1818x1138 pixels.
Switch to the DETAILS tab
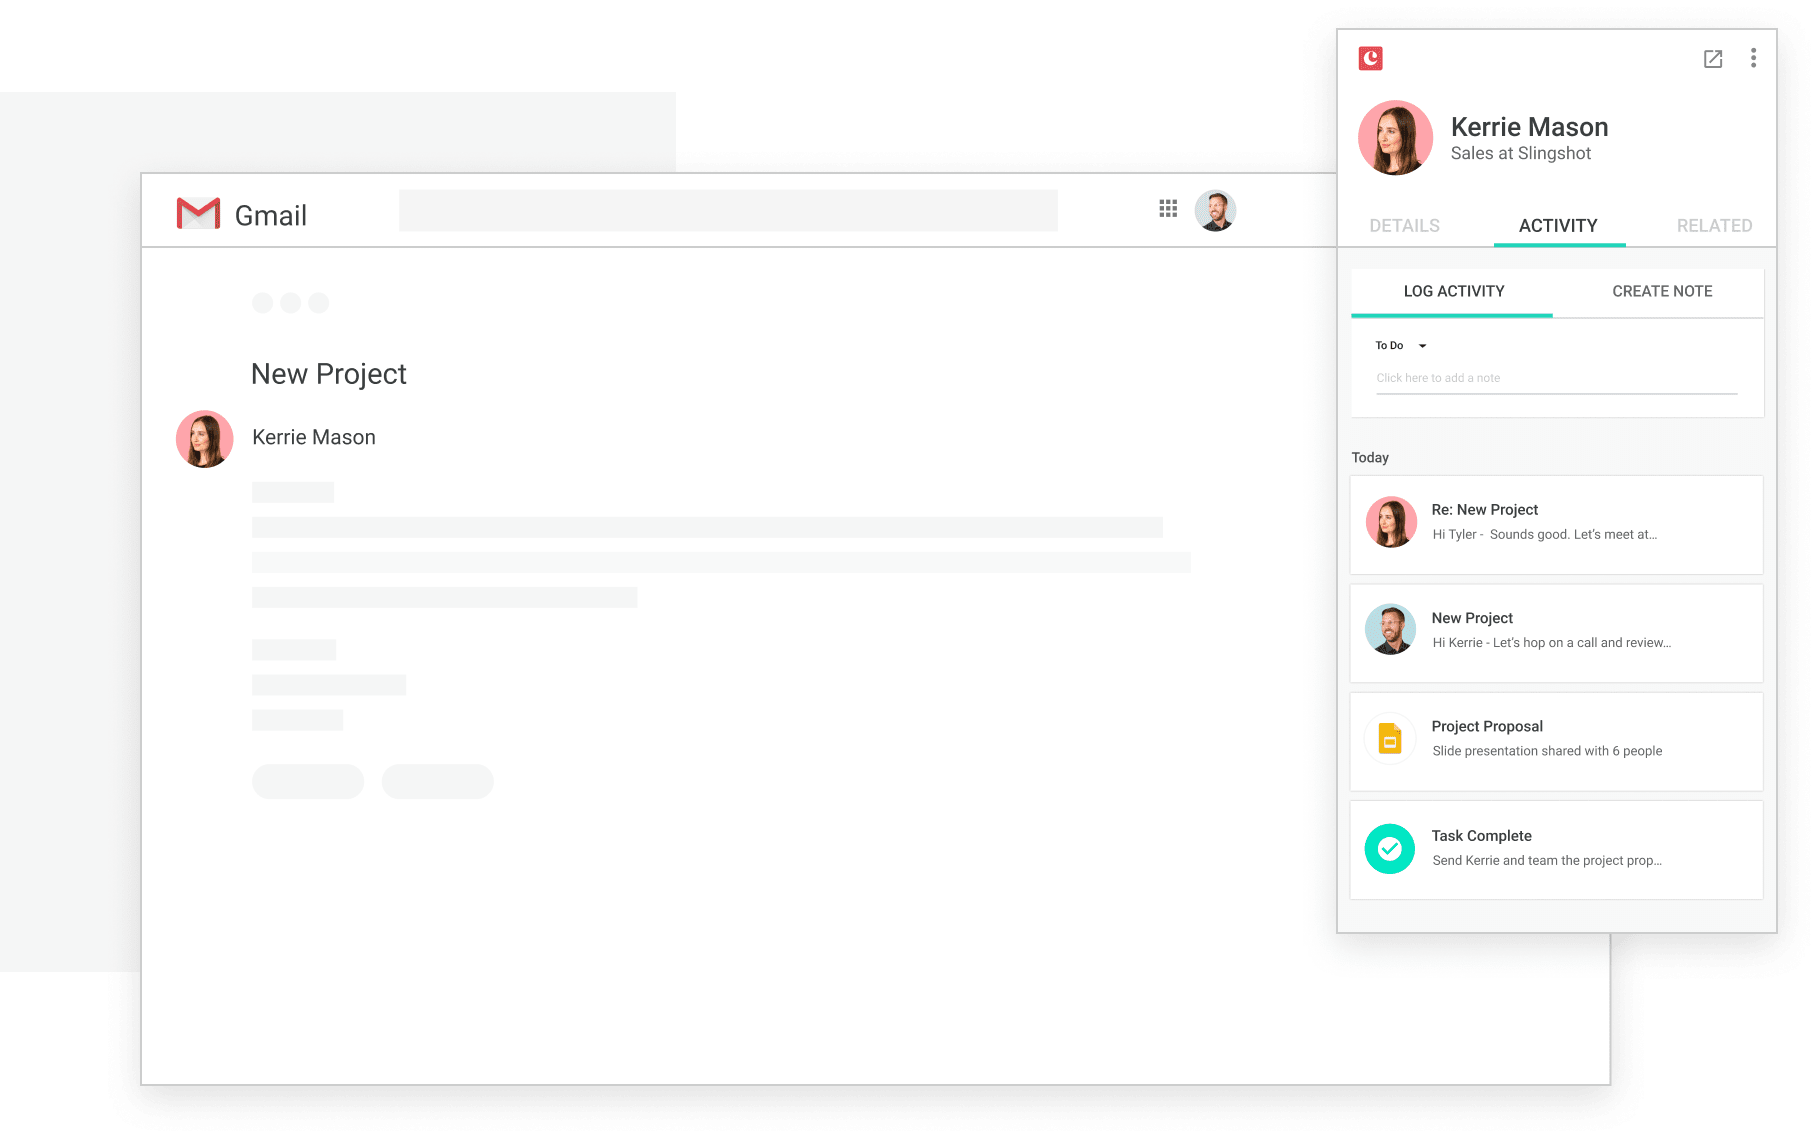pyautogui.click(x=1404, y=226)
